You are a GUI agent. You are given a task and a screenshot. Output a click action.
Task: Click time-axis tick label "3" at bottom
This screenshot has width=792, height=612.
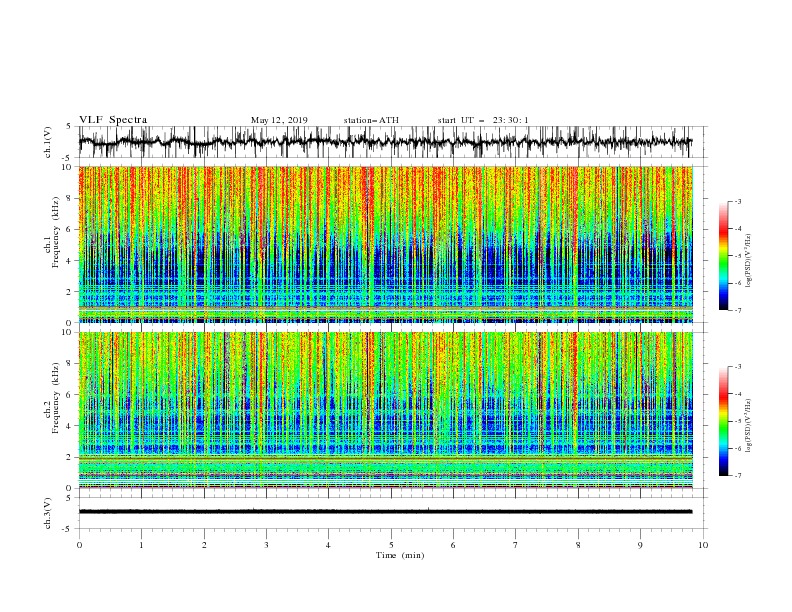(x=266, y=545)
